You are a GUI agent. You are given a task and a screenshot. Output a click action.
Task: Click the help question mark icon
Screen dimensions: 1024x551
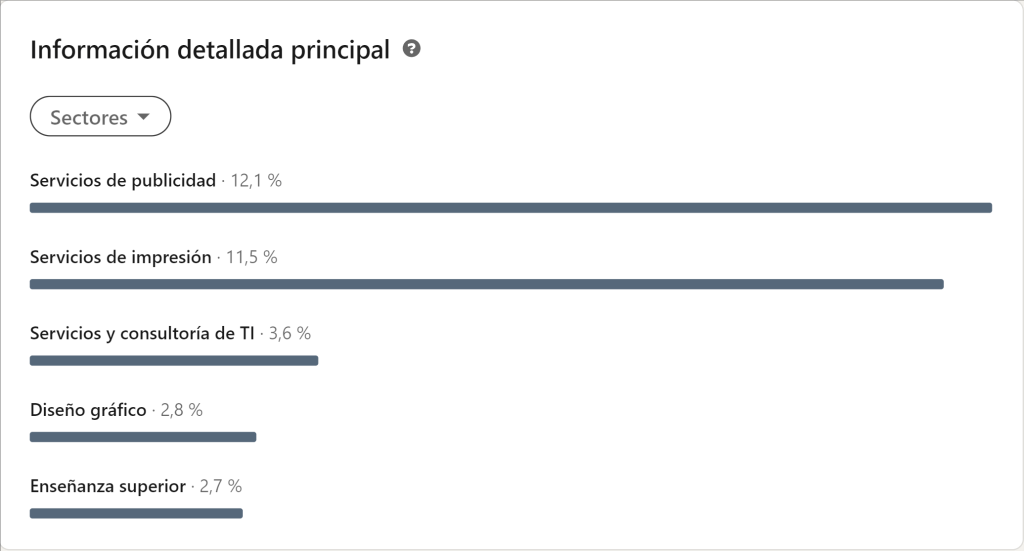click(x=411, y=49)
